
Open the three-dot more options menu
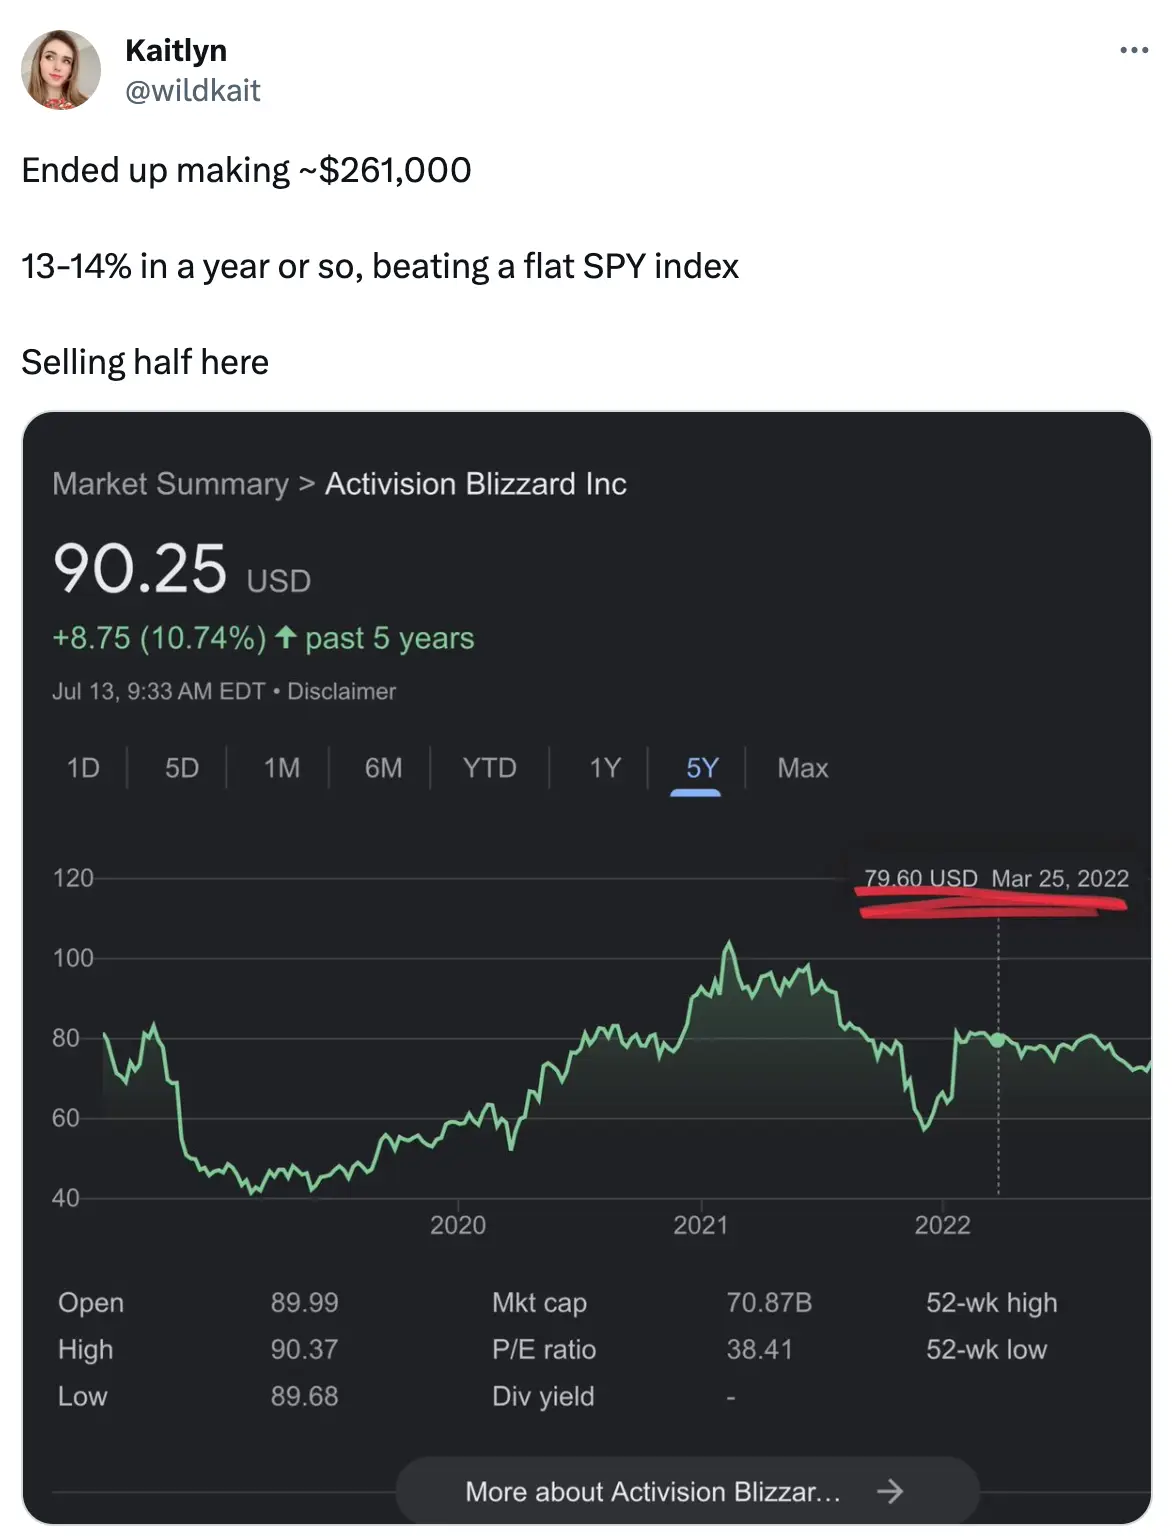[1134, 50]
